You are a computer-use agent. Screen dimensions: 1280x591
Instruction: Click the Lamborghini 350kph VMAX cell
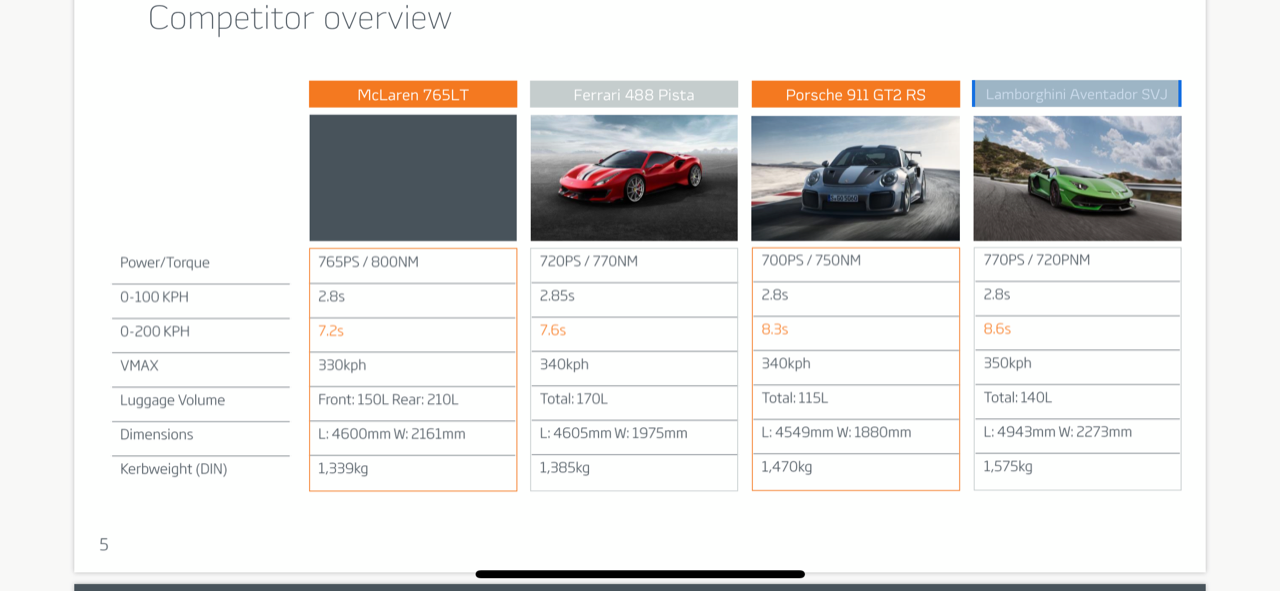[x=1007, y=363]
